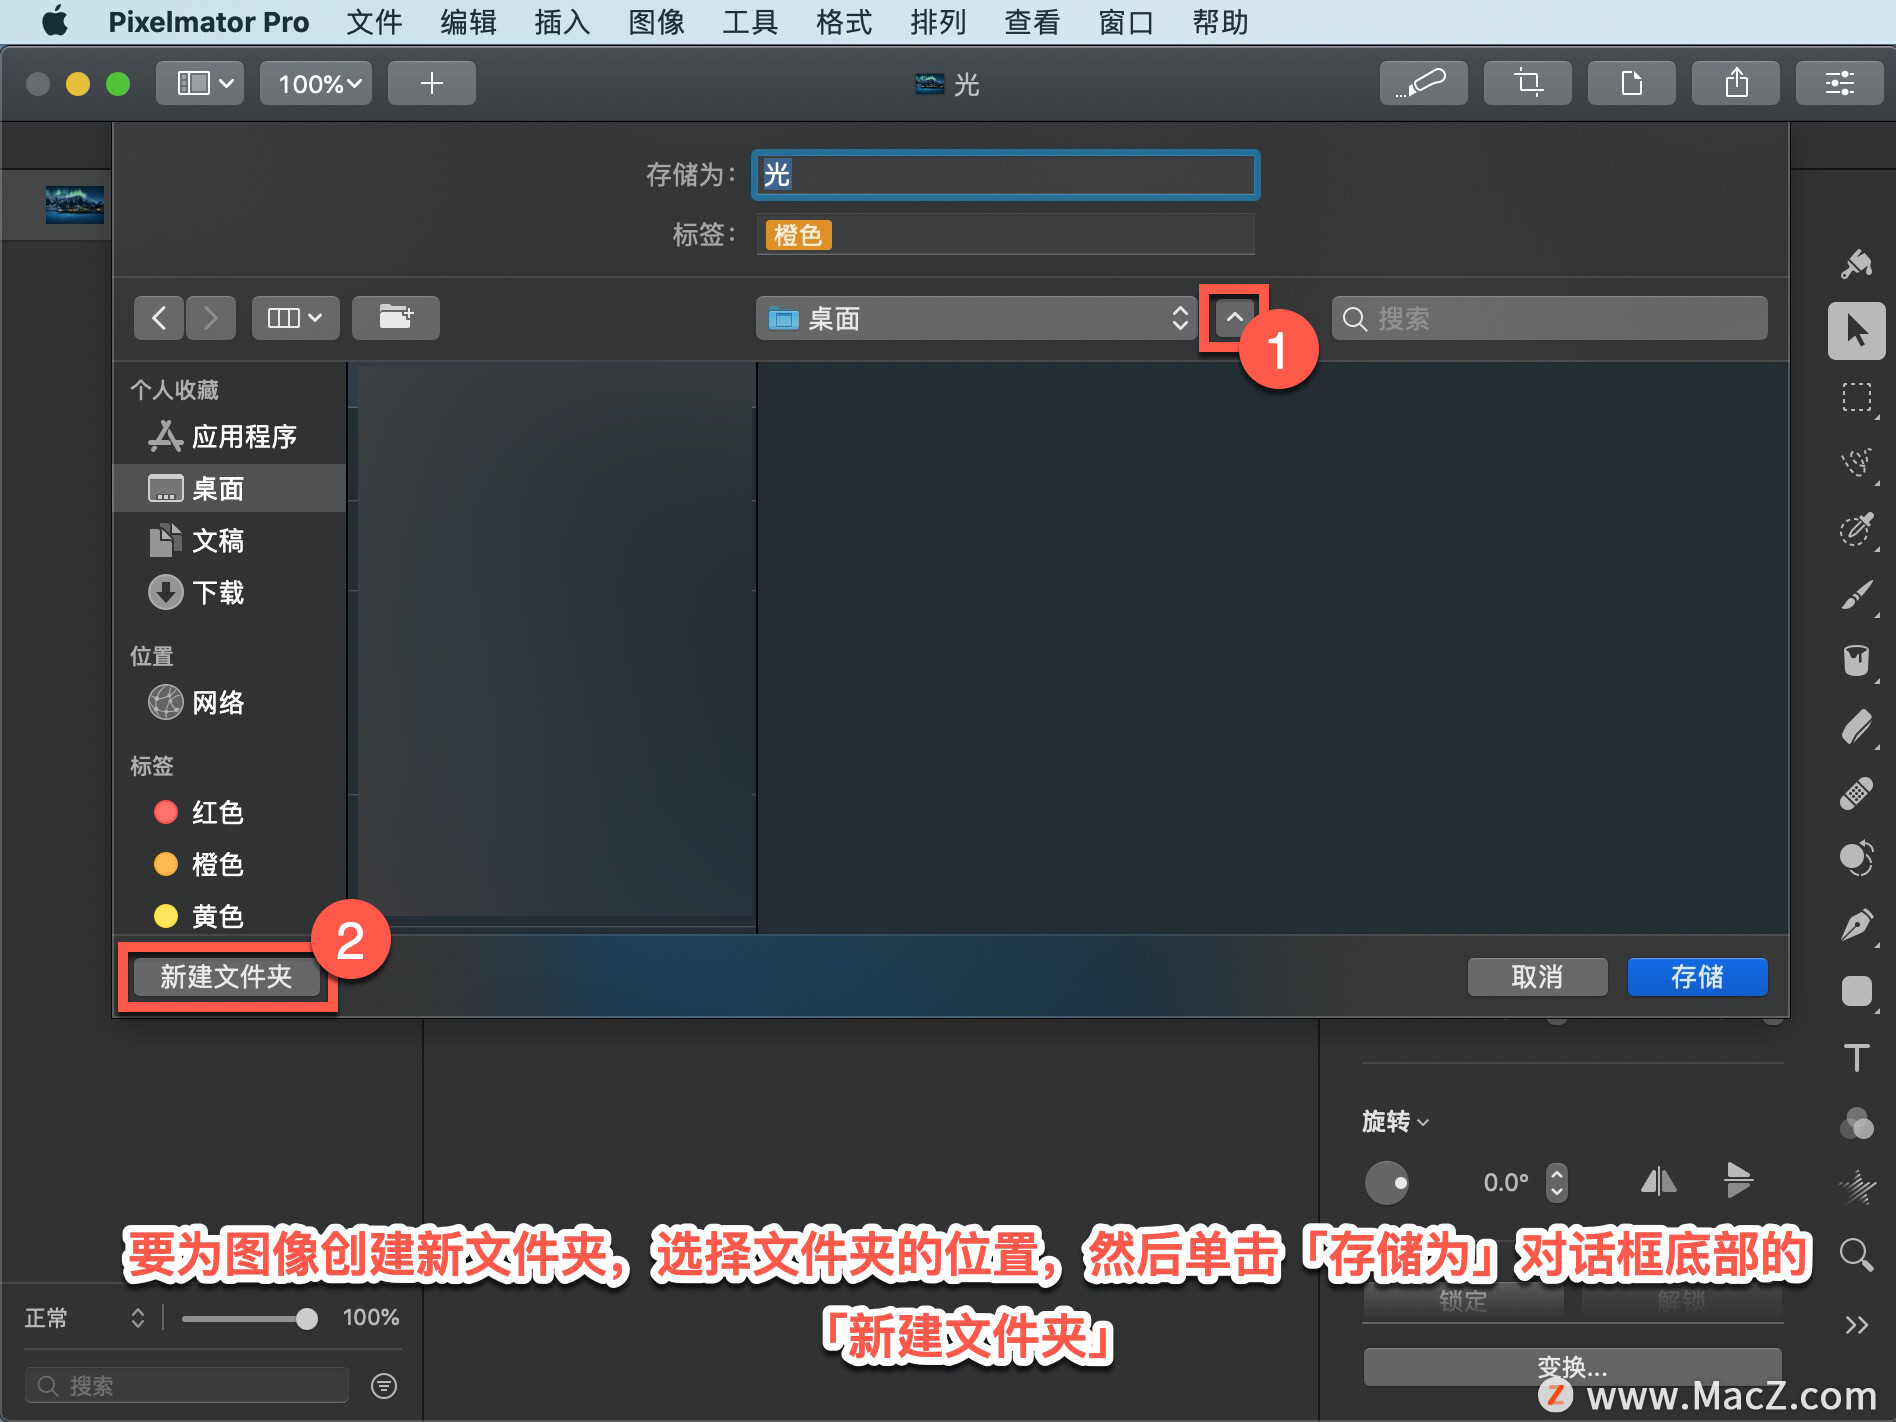
Task: Click the document info toolbar button
Action: tap(1632, 83)
